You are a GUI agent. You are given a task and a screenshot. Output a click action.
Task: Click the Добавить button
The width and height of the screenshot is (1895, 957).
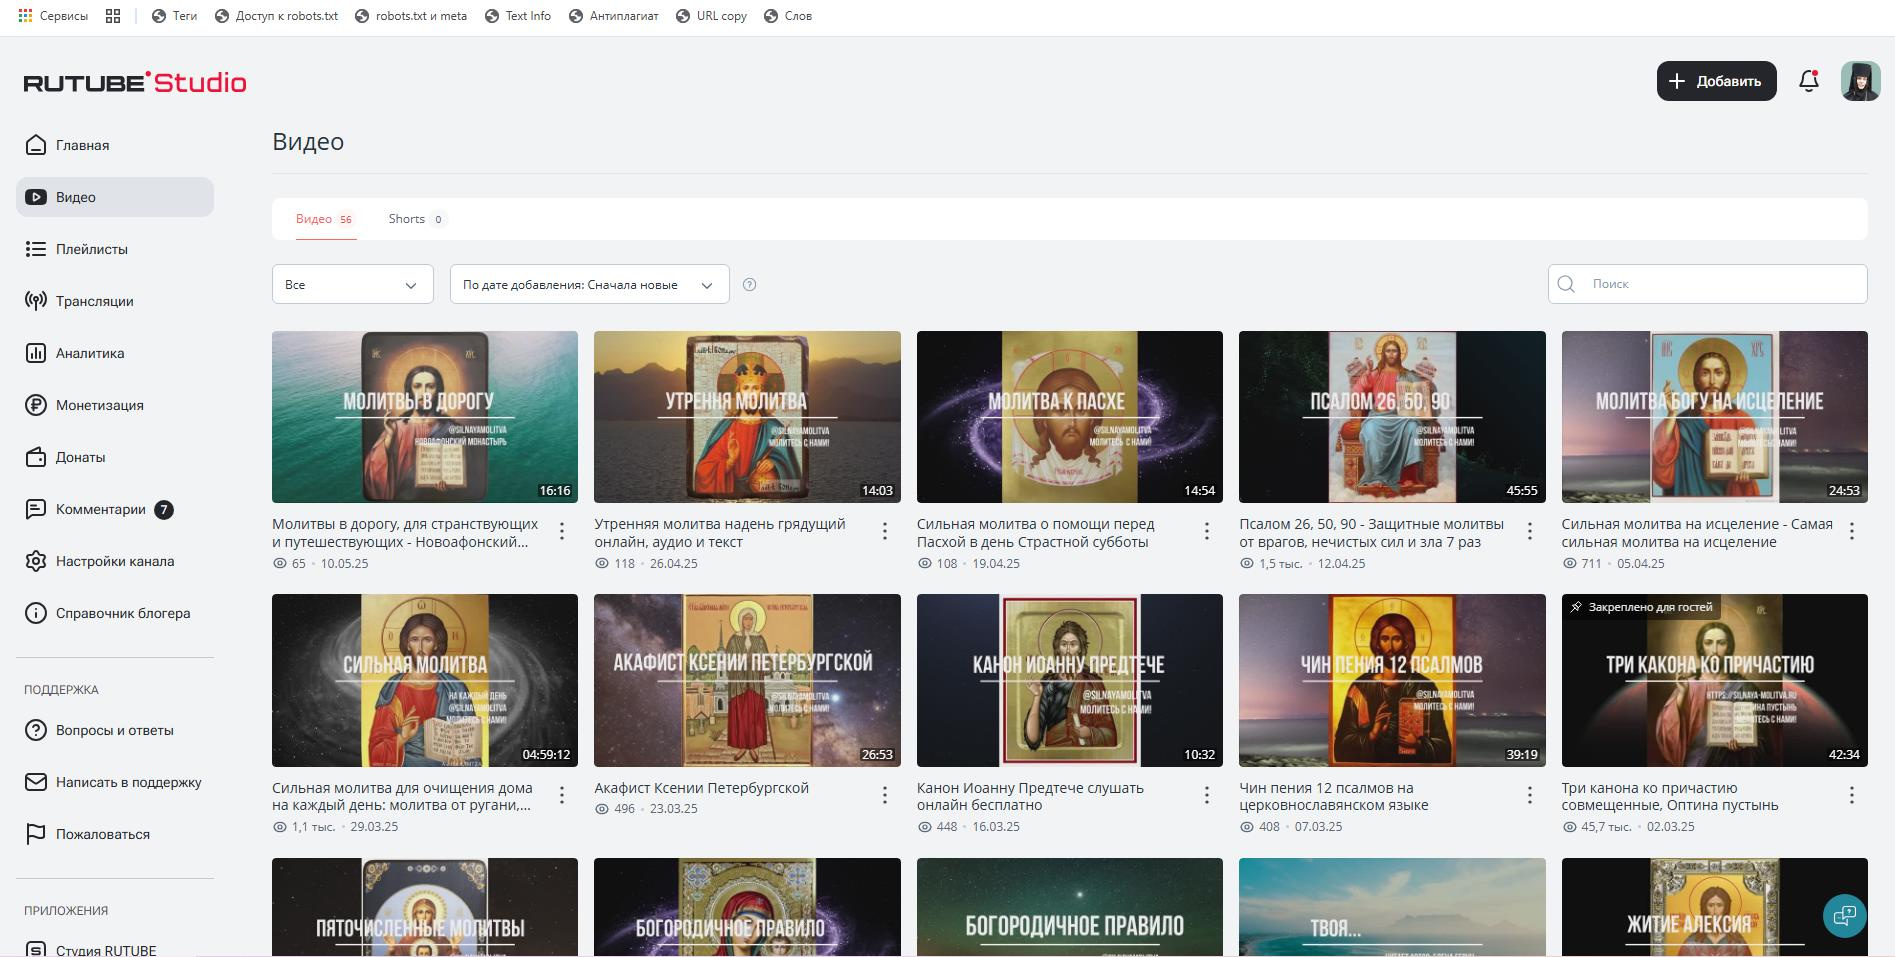(1716, 81)
